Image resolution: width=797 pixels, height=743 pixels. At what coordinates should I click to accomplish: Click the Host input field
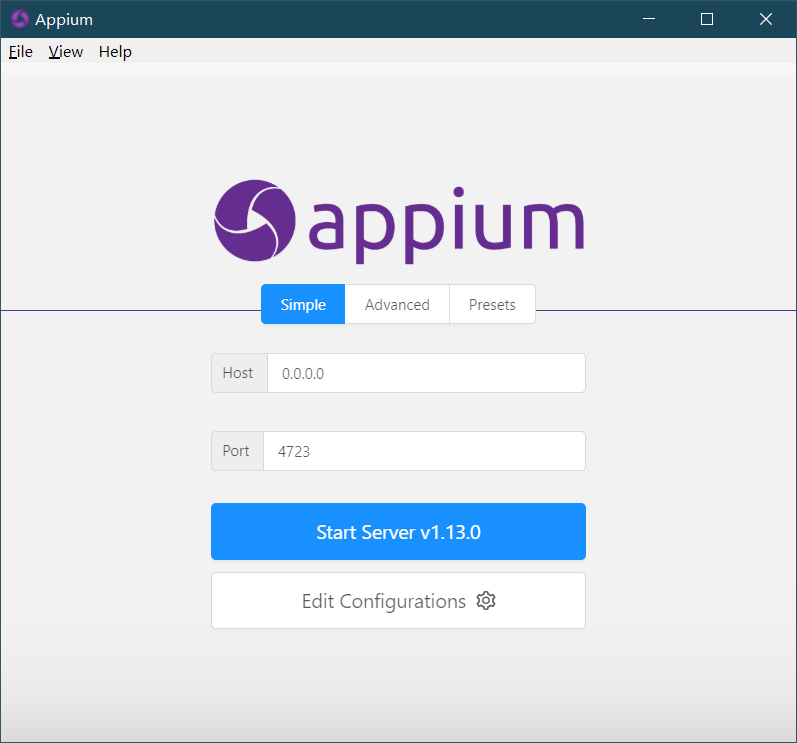click(x=426, y=373)
